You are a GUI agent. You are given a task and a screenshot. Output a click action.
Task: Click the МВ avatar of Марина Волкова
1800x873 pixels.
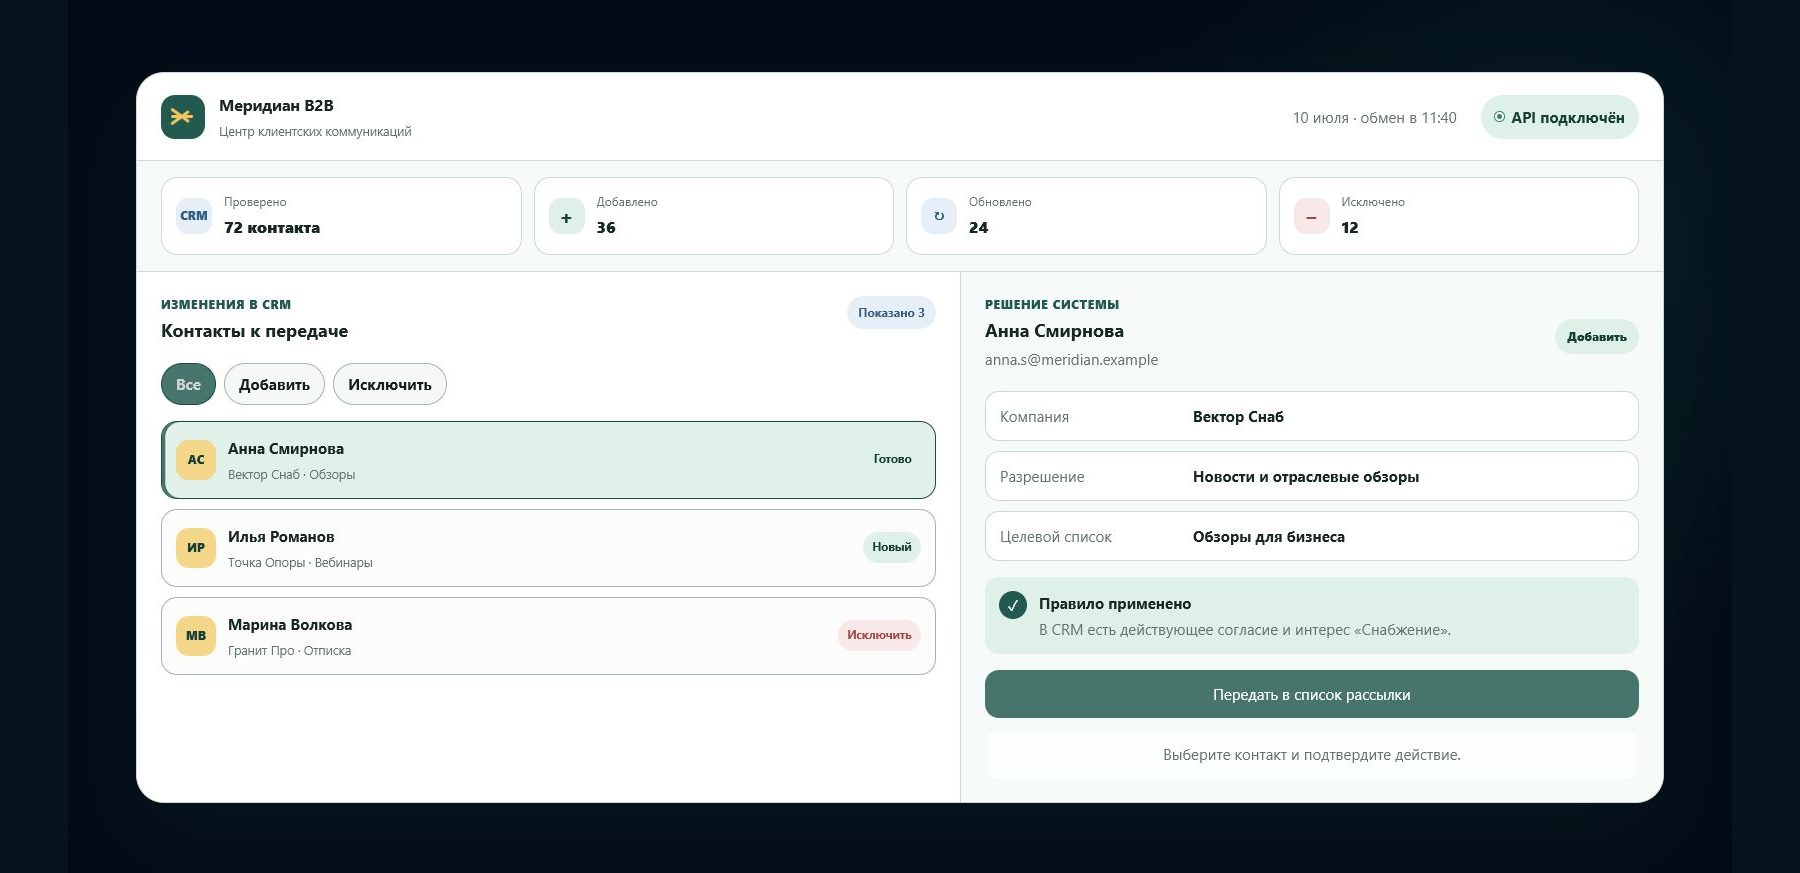[x=196, y=636]
